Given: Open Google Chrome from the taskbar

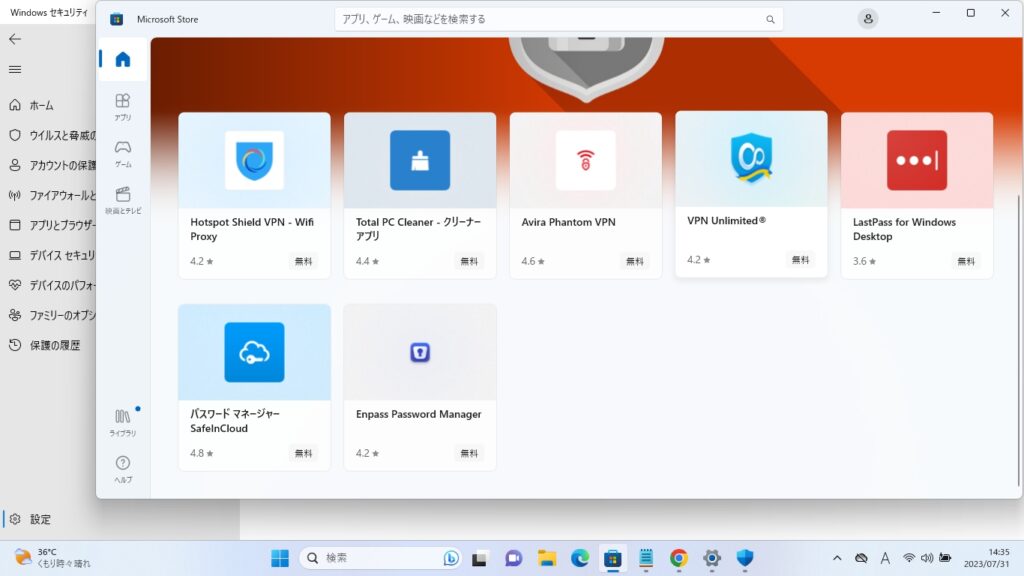Looking at the screenshot, I should [x=678, y=558].
